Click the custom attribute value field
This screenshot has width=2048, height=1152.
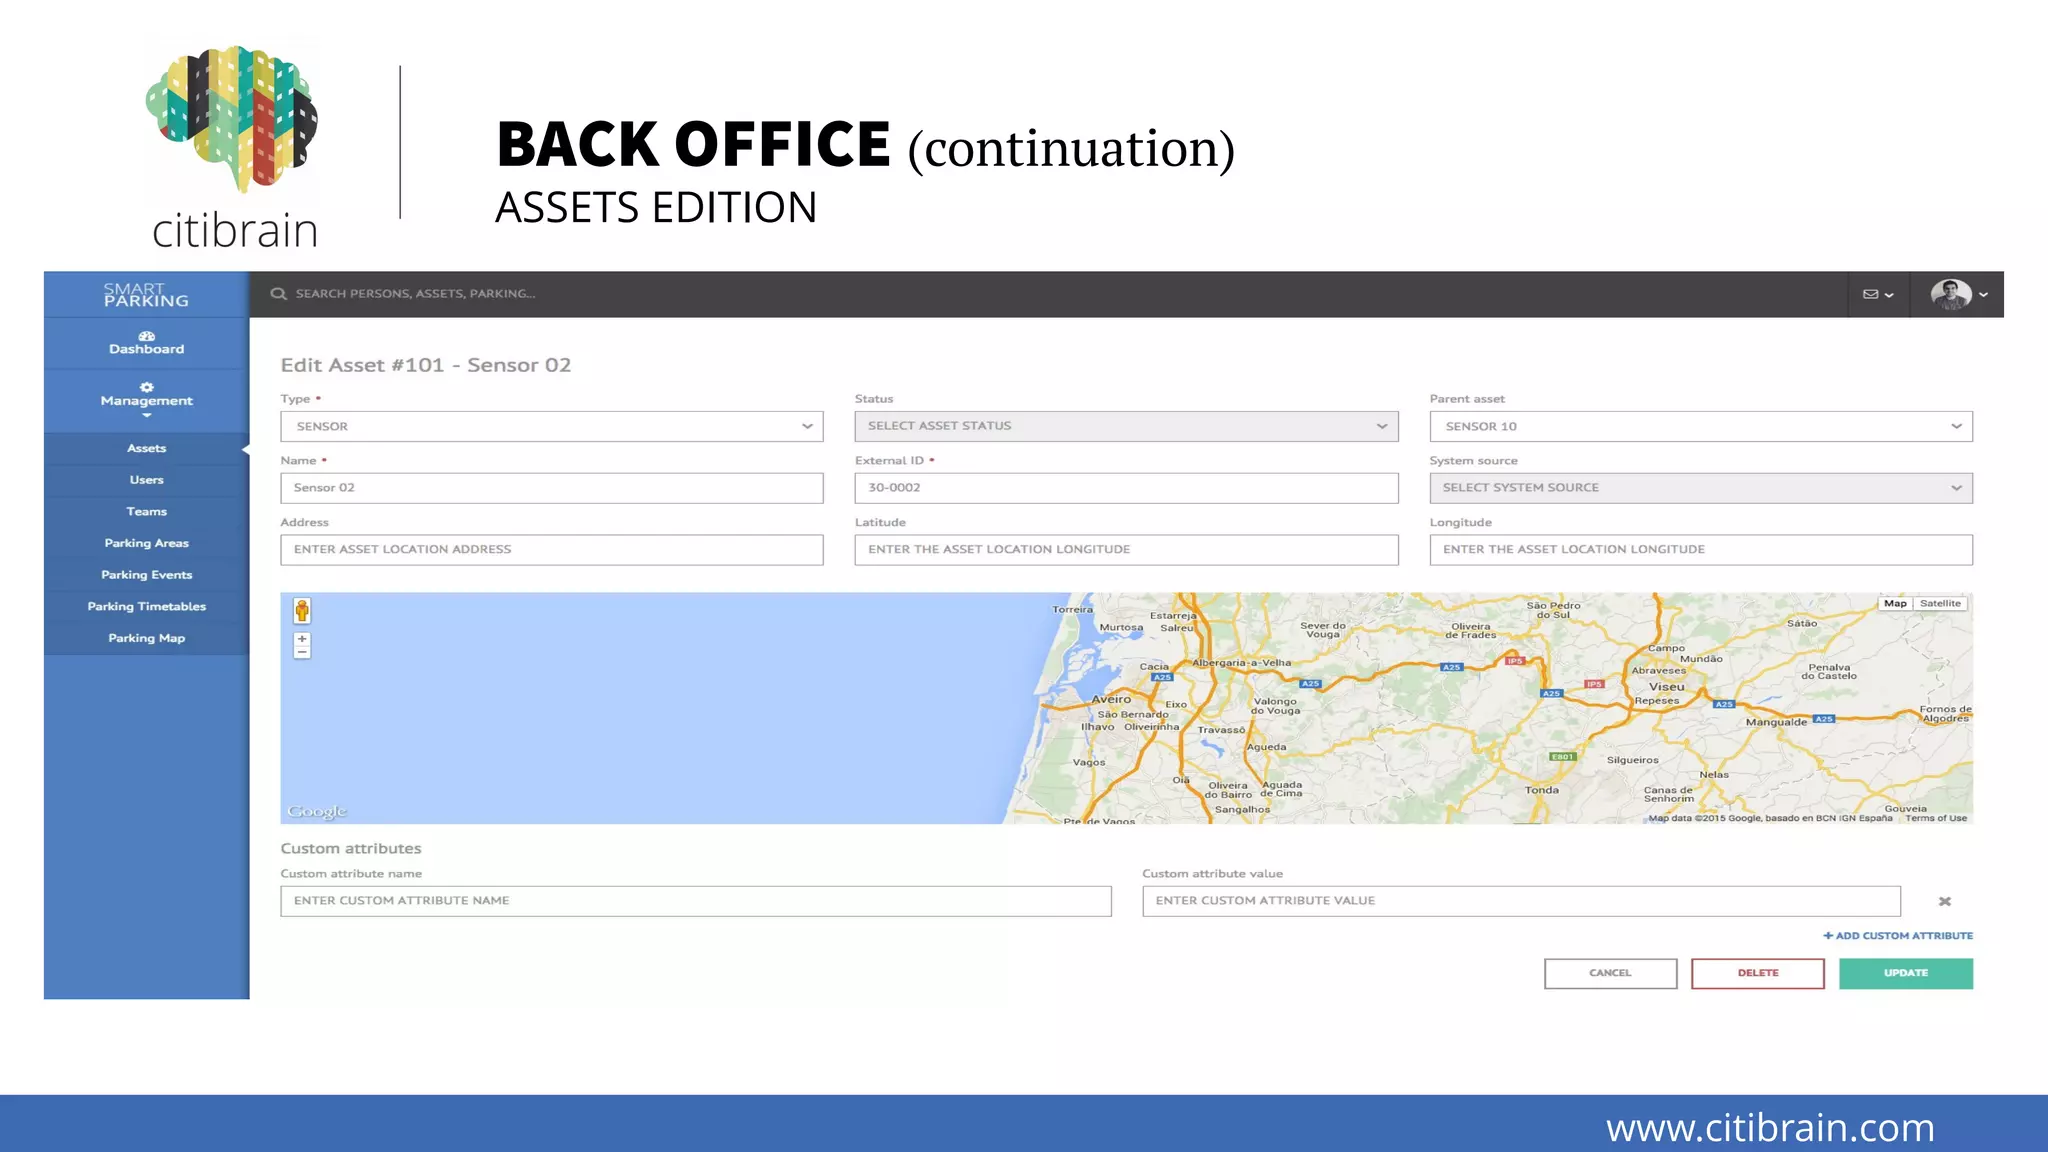point(1521,901)
